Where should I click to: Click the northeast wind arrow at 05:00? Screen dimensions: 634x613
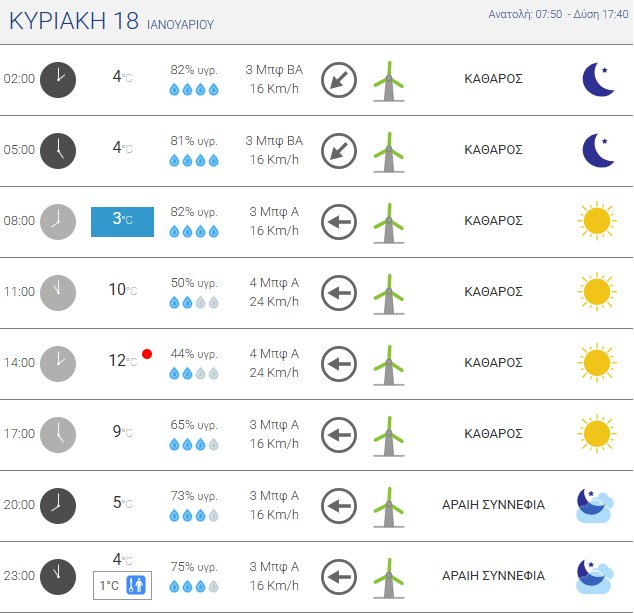(339, 150)
